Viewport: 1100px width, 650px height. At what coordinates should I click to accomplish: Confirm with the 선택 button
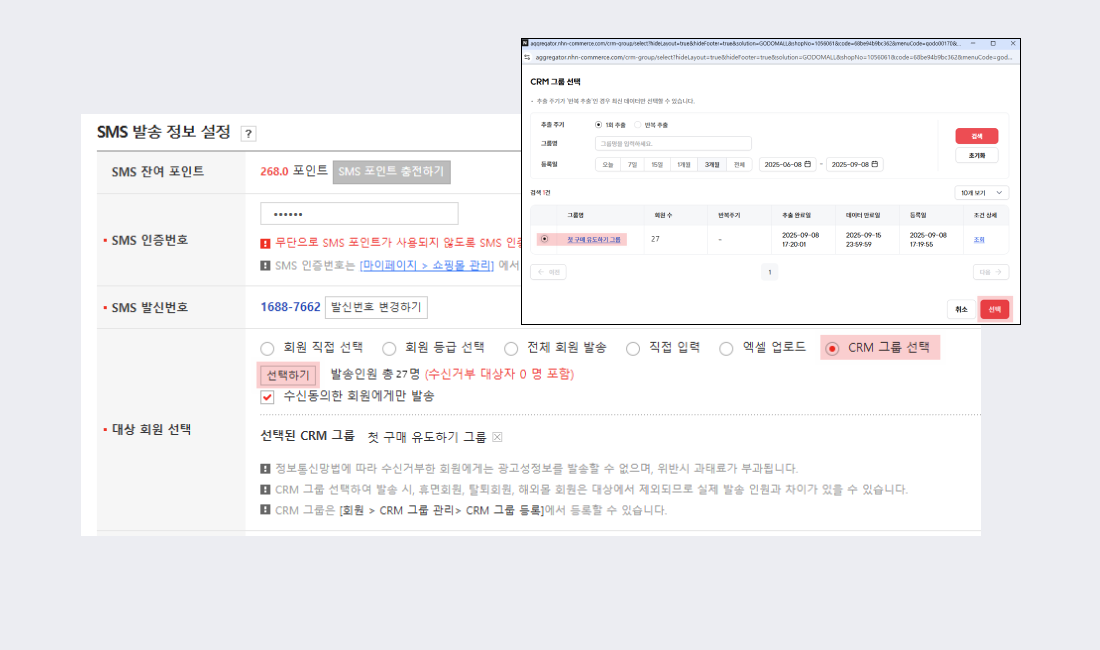pos(996,310)
